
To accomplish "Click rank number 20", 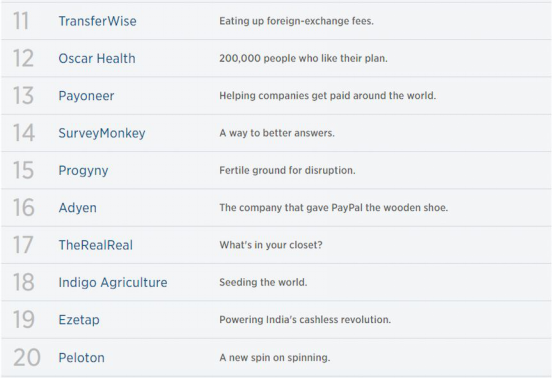I will (x=27, y=358).
